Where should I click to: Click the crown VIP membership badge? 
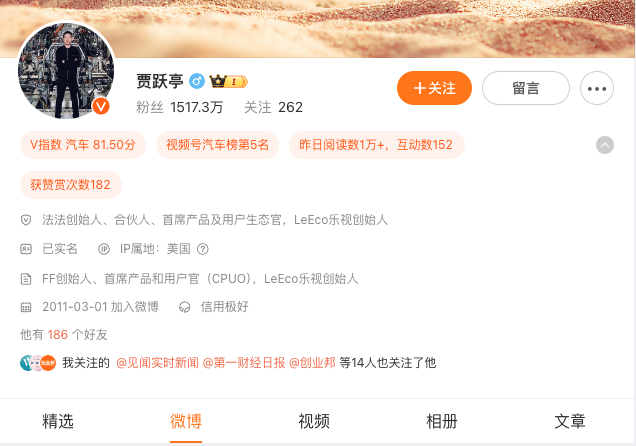228,81
